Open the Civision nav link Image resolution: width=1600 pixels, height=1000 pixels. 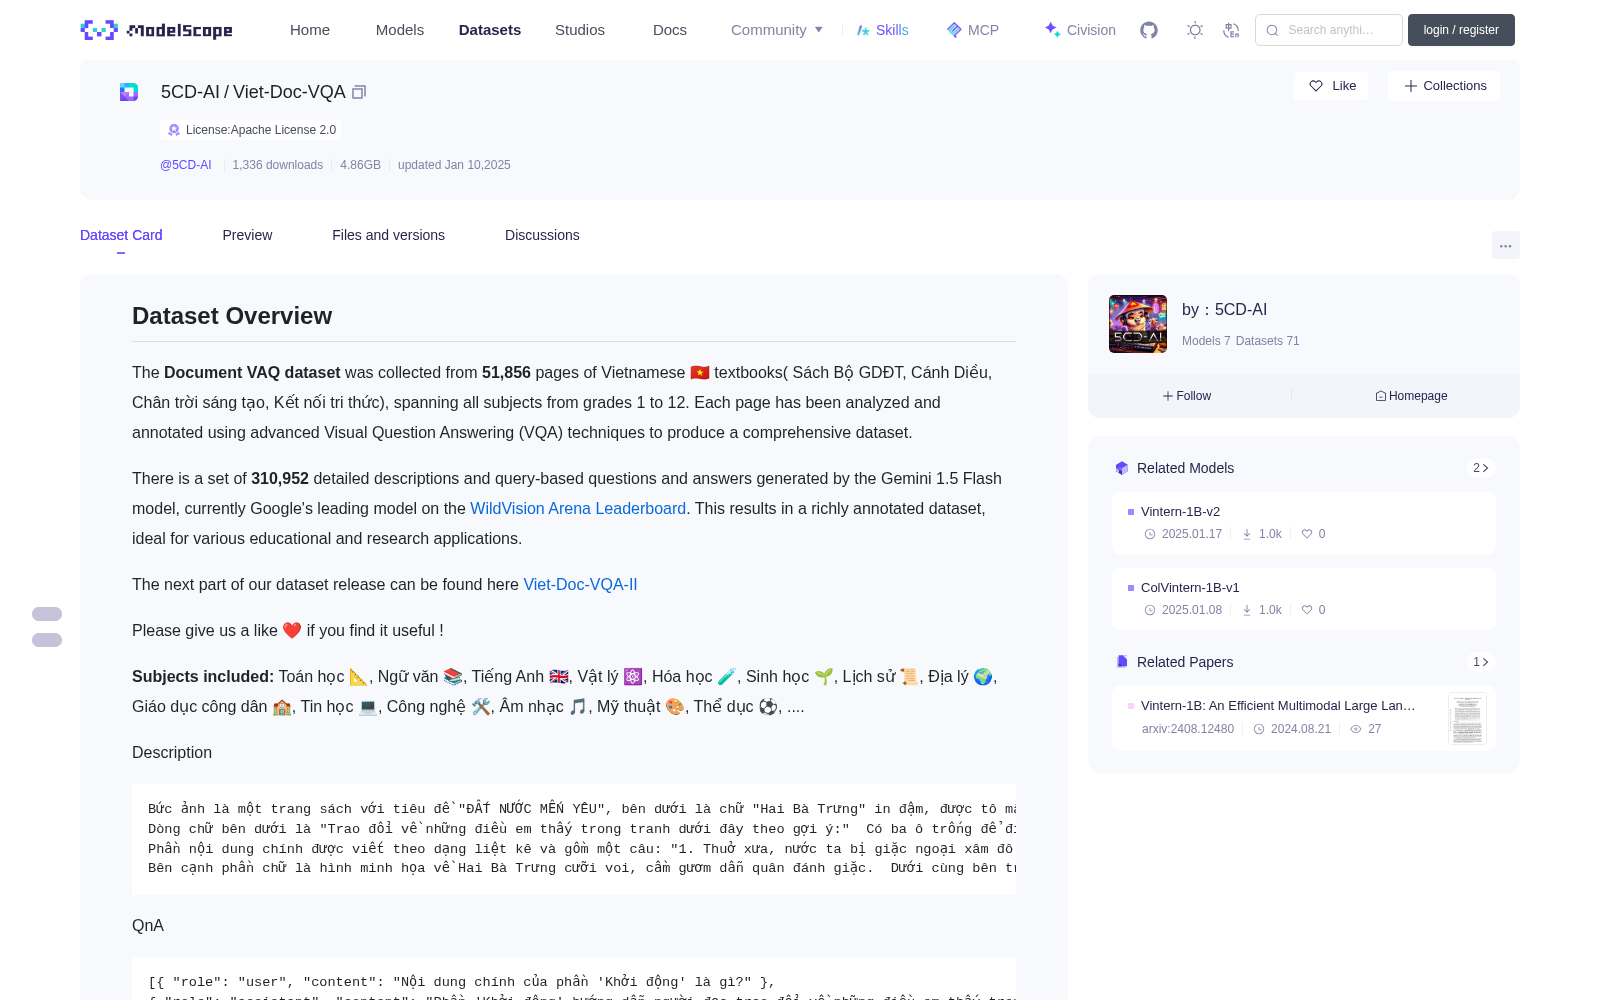pos(1080,30)
